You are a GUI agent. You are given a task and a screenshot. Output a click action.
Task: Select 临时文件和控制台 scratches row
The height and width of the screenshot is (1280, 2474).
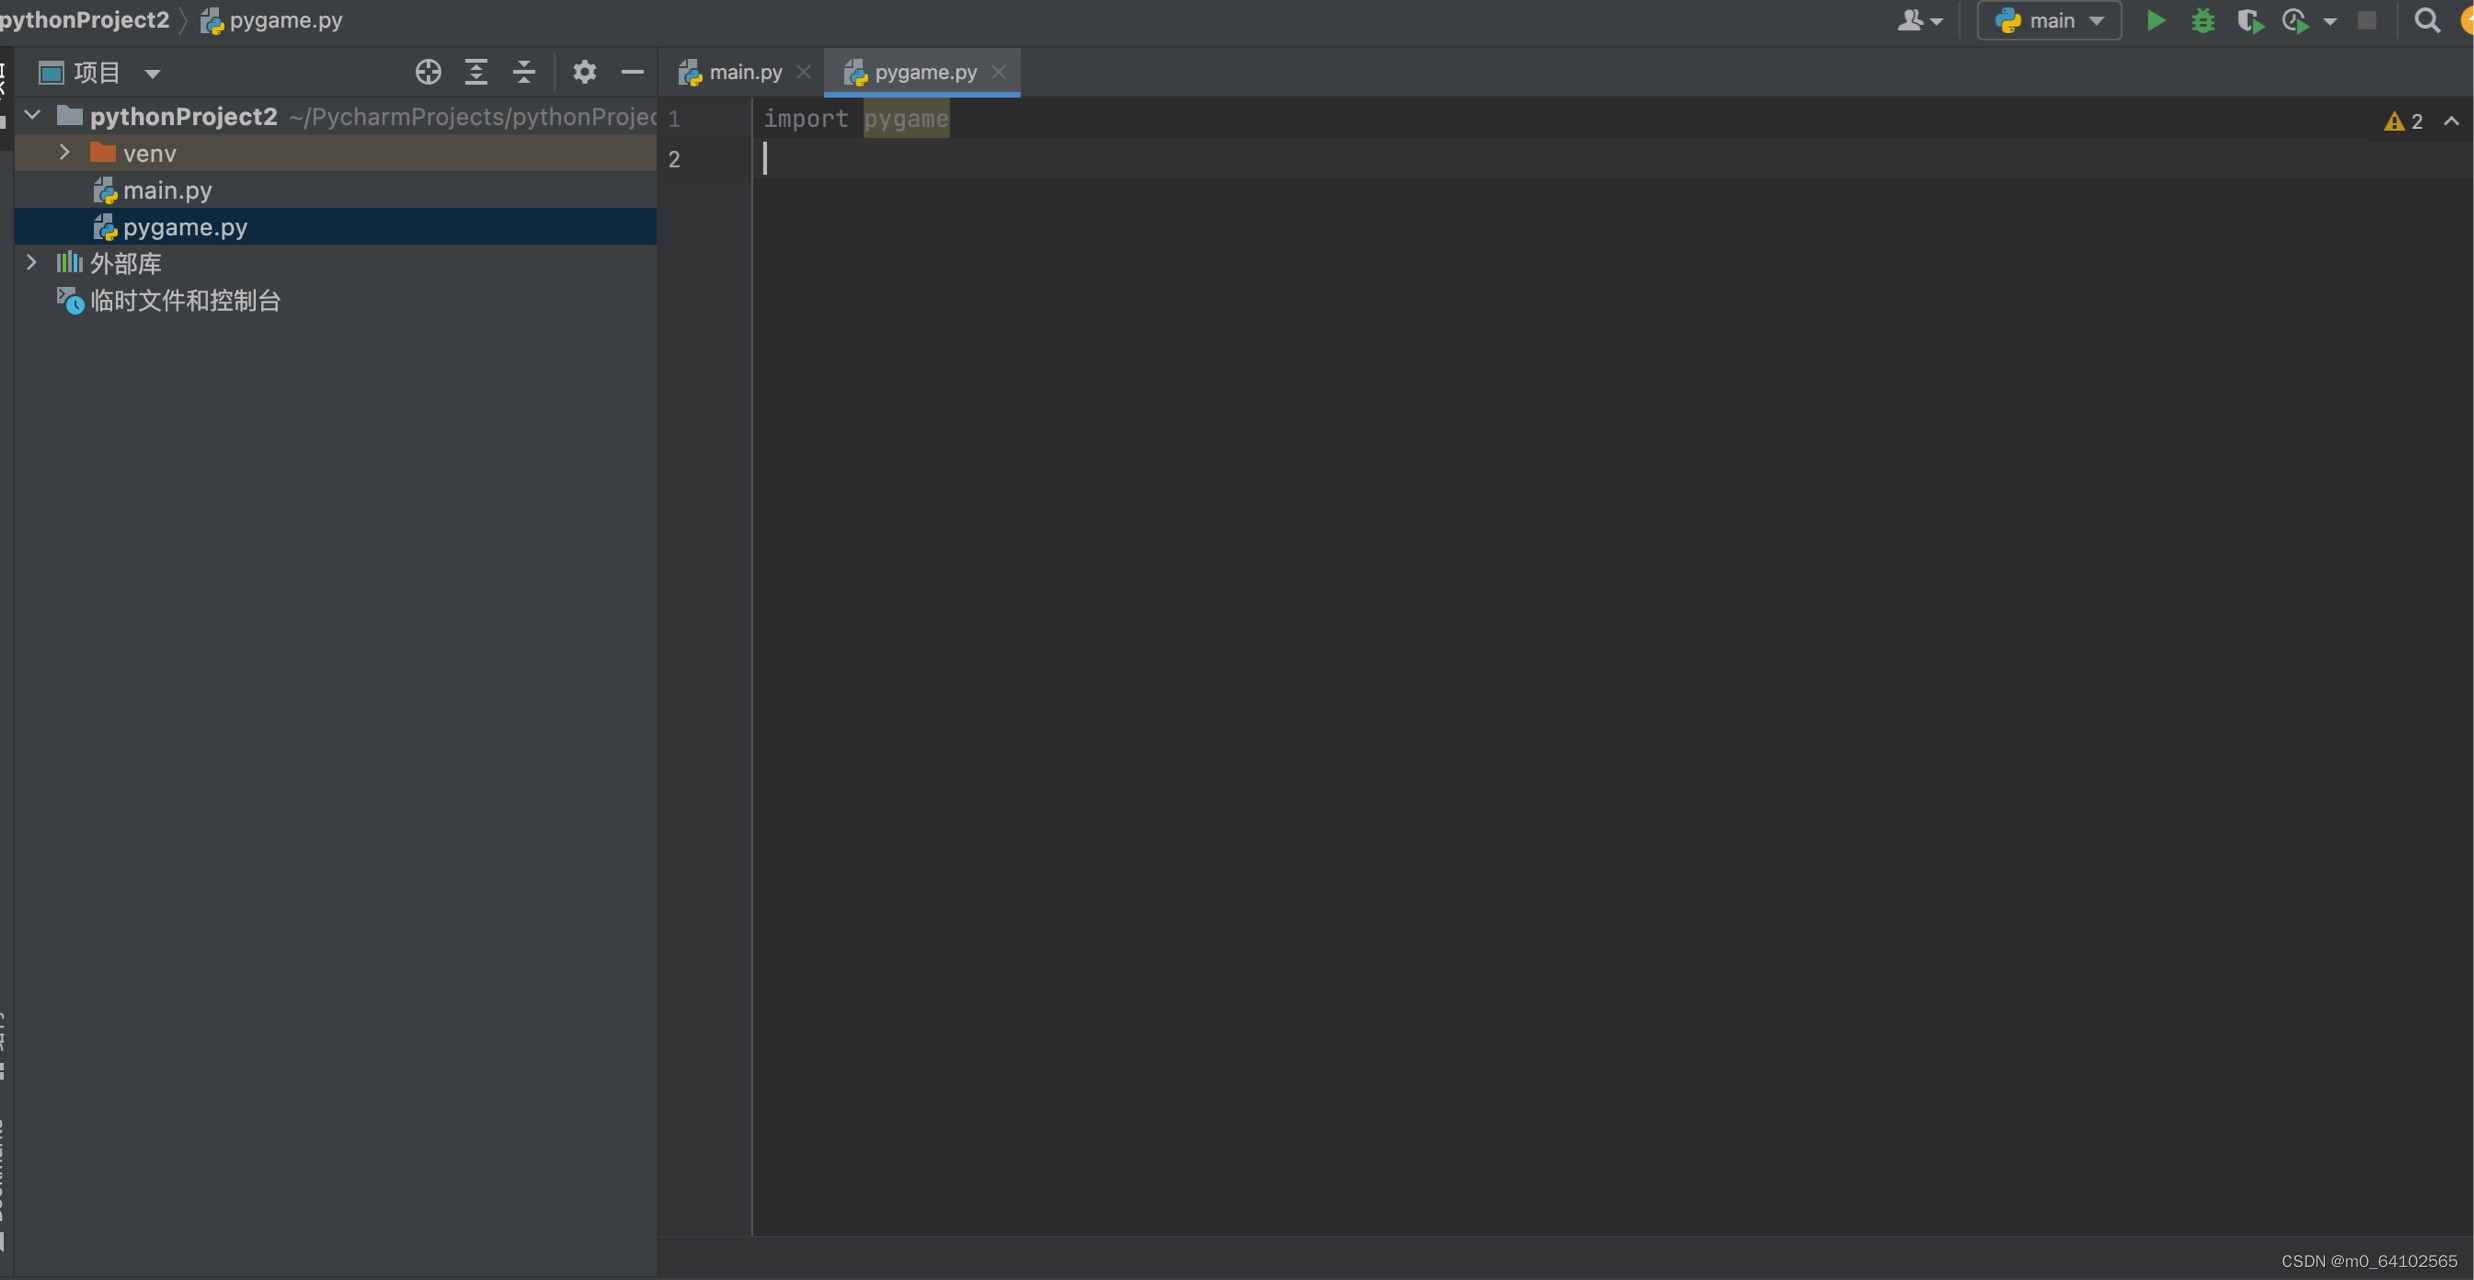336,300
